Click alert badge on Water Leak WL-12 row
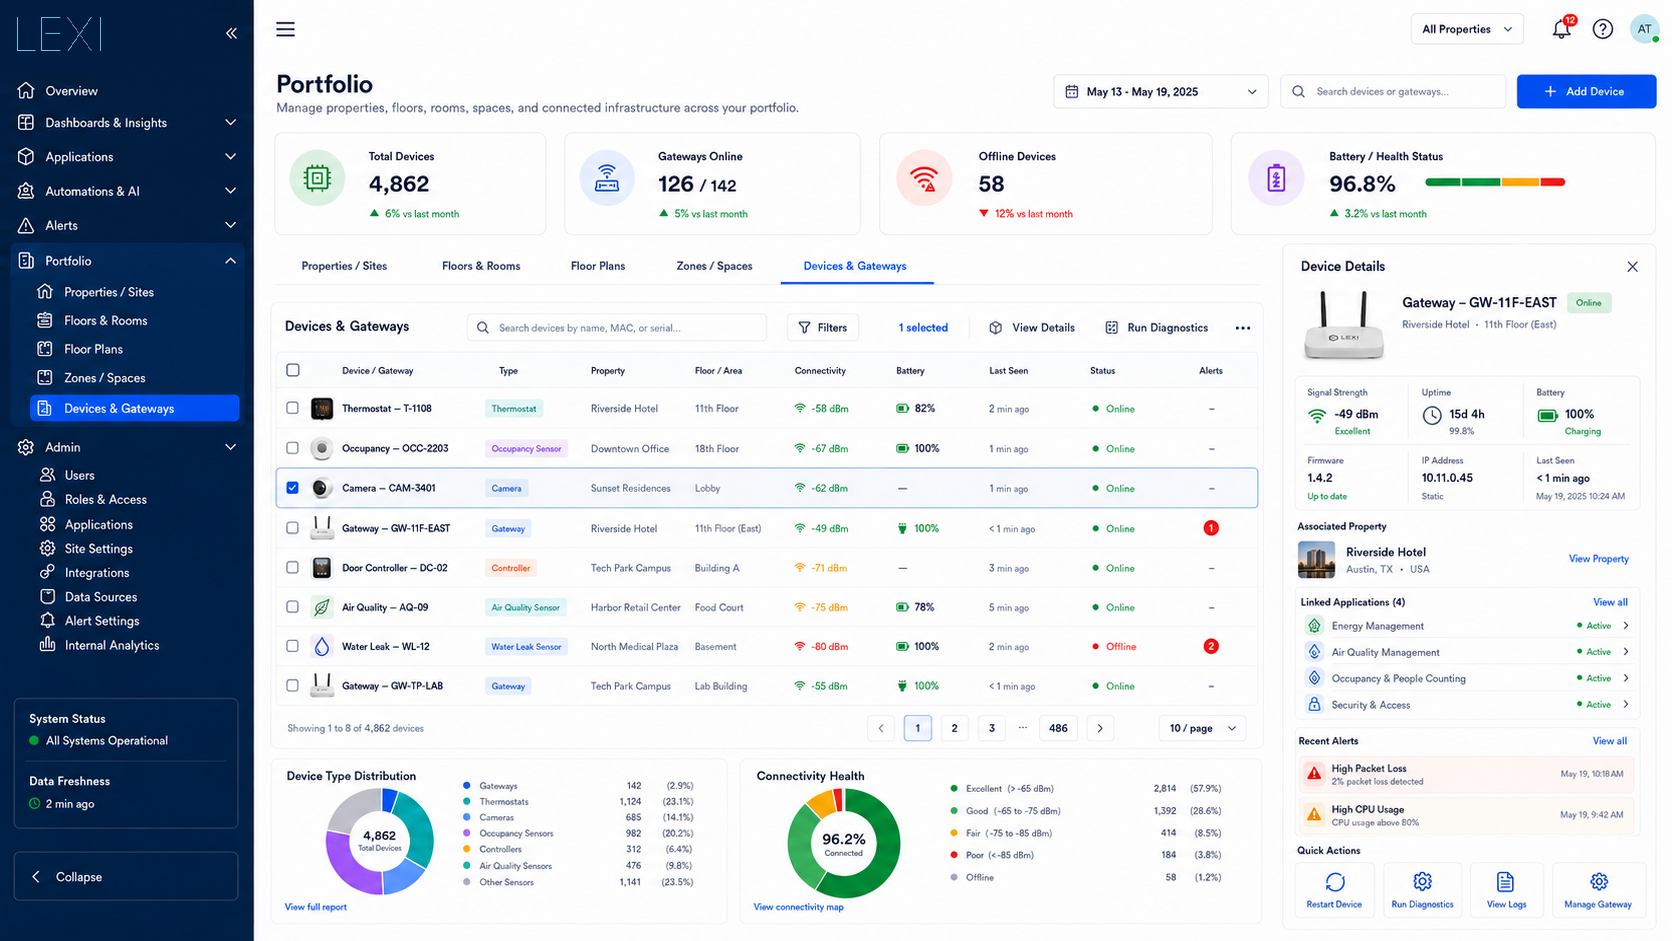The width and height of the screenshot is (1672, 941). (1211, 646)
